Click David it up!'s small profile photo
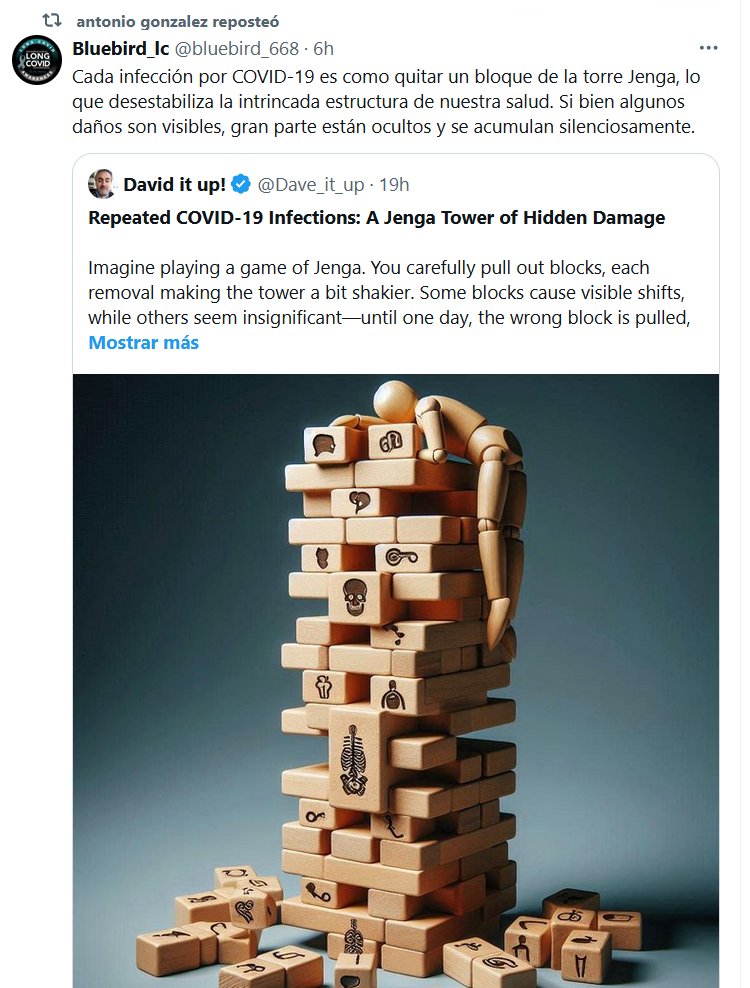The image size is (750, 988). [102, 184]
